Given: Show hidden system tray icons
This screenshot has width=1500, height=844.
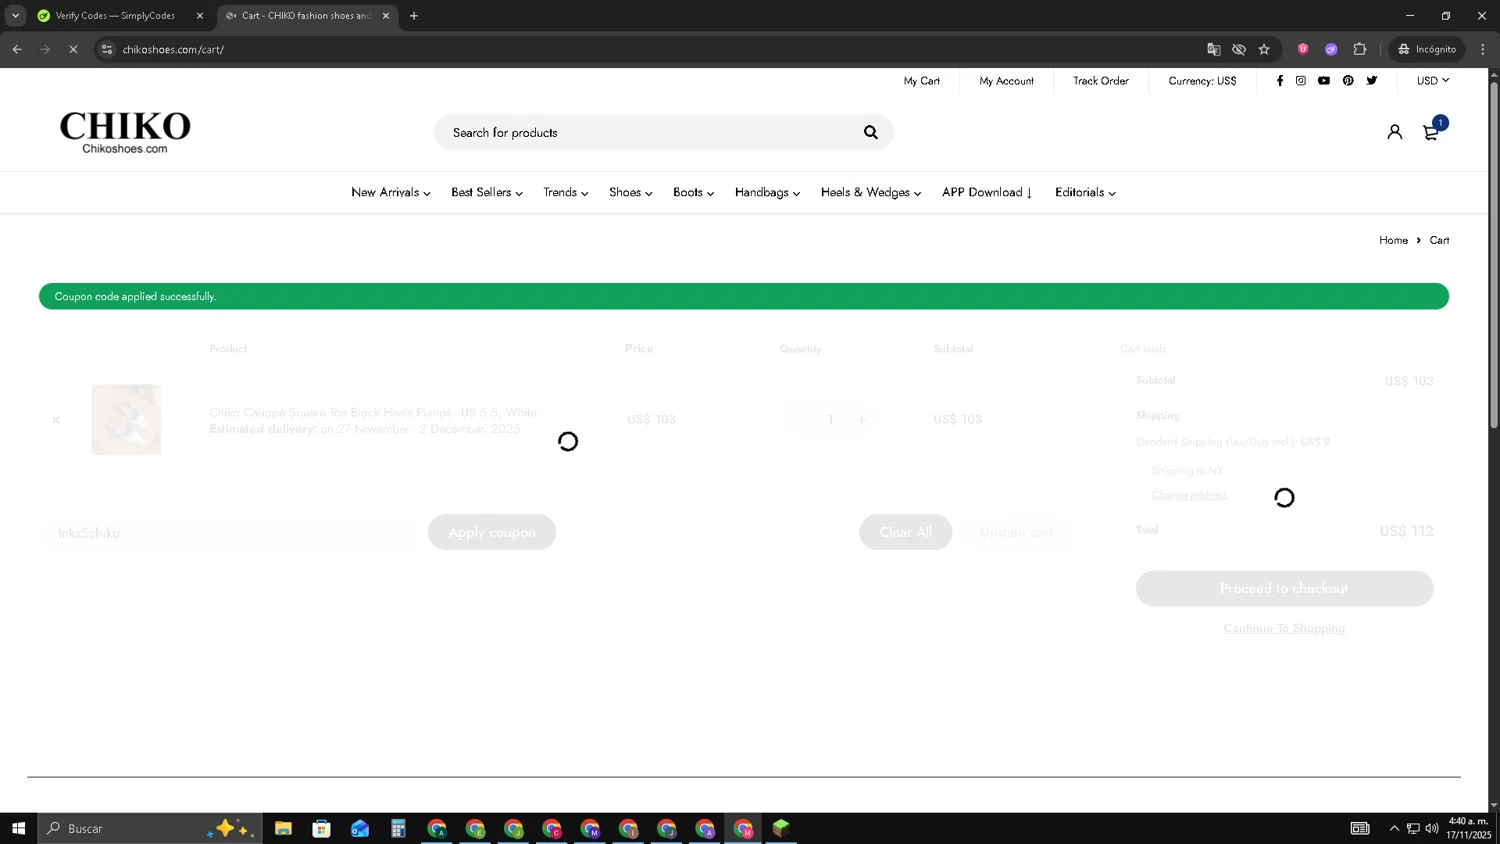Looking at the screenshot, I should (1394, 828).
